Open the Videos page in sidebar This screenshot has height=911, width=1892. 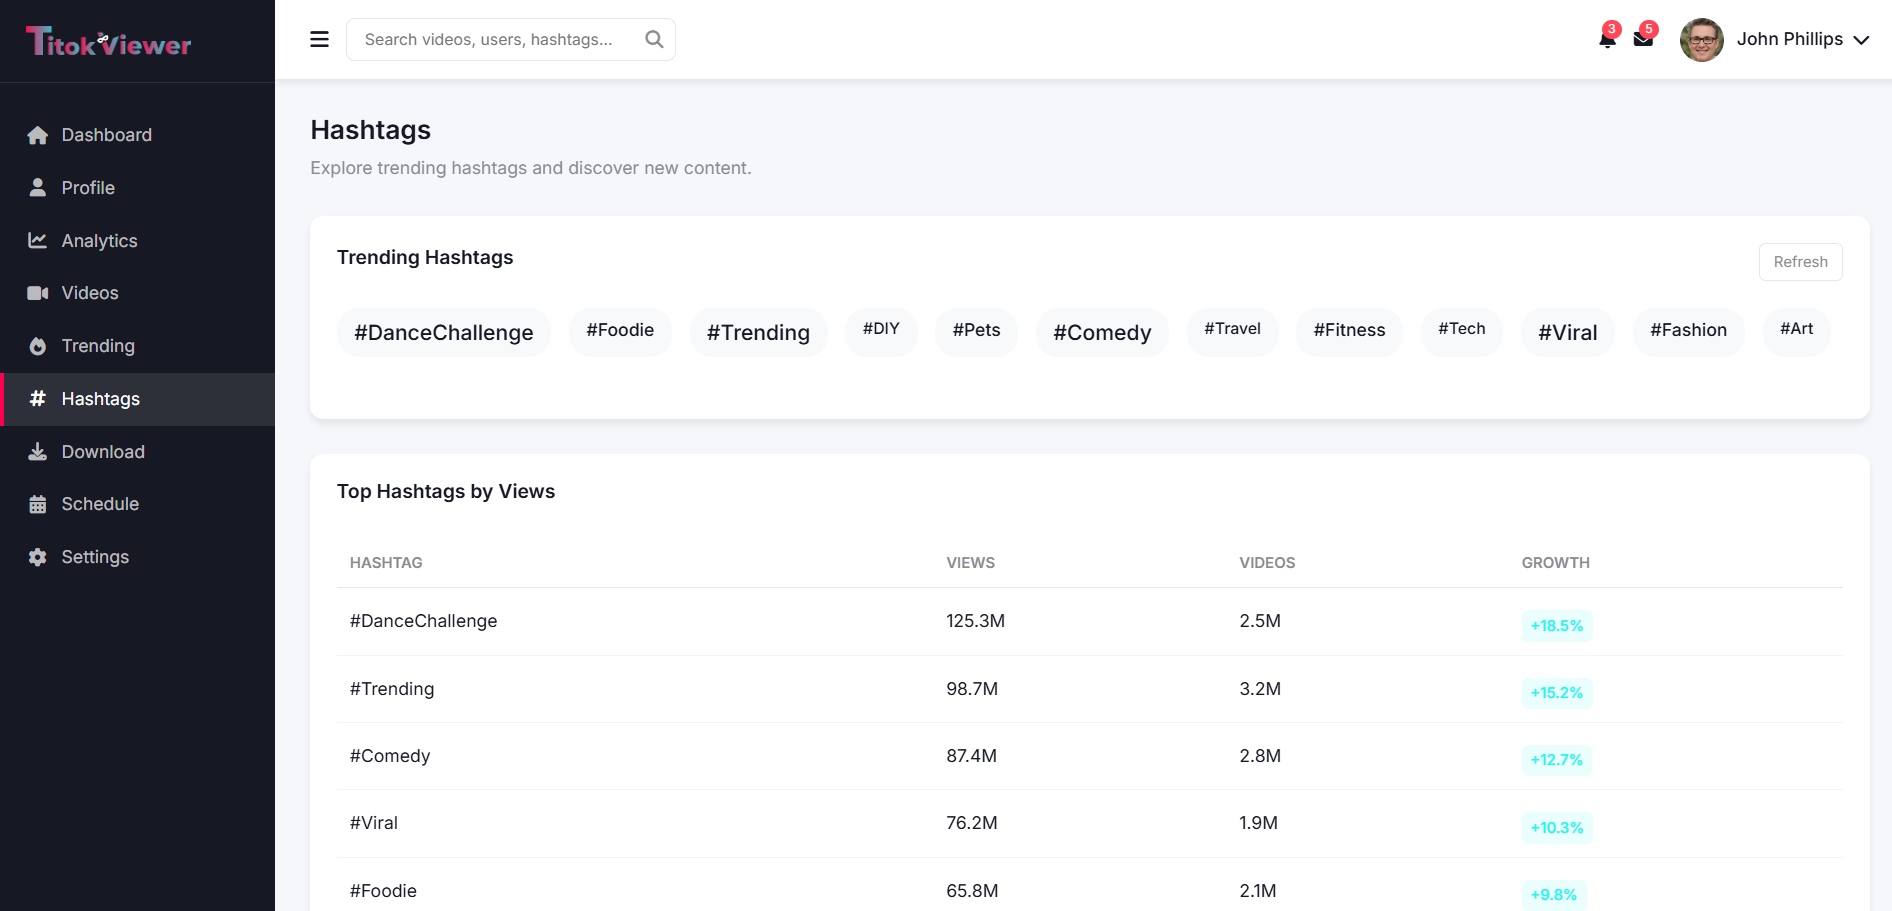click(89, 293)
